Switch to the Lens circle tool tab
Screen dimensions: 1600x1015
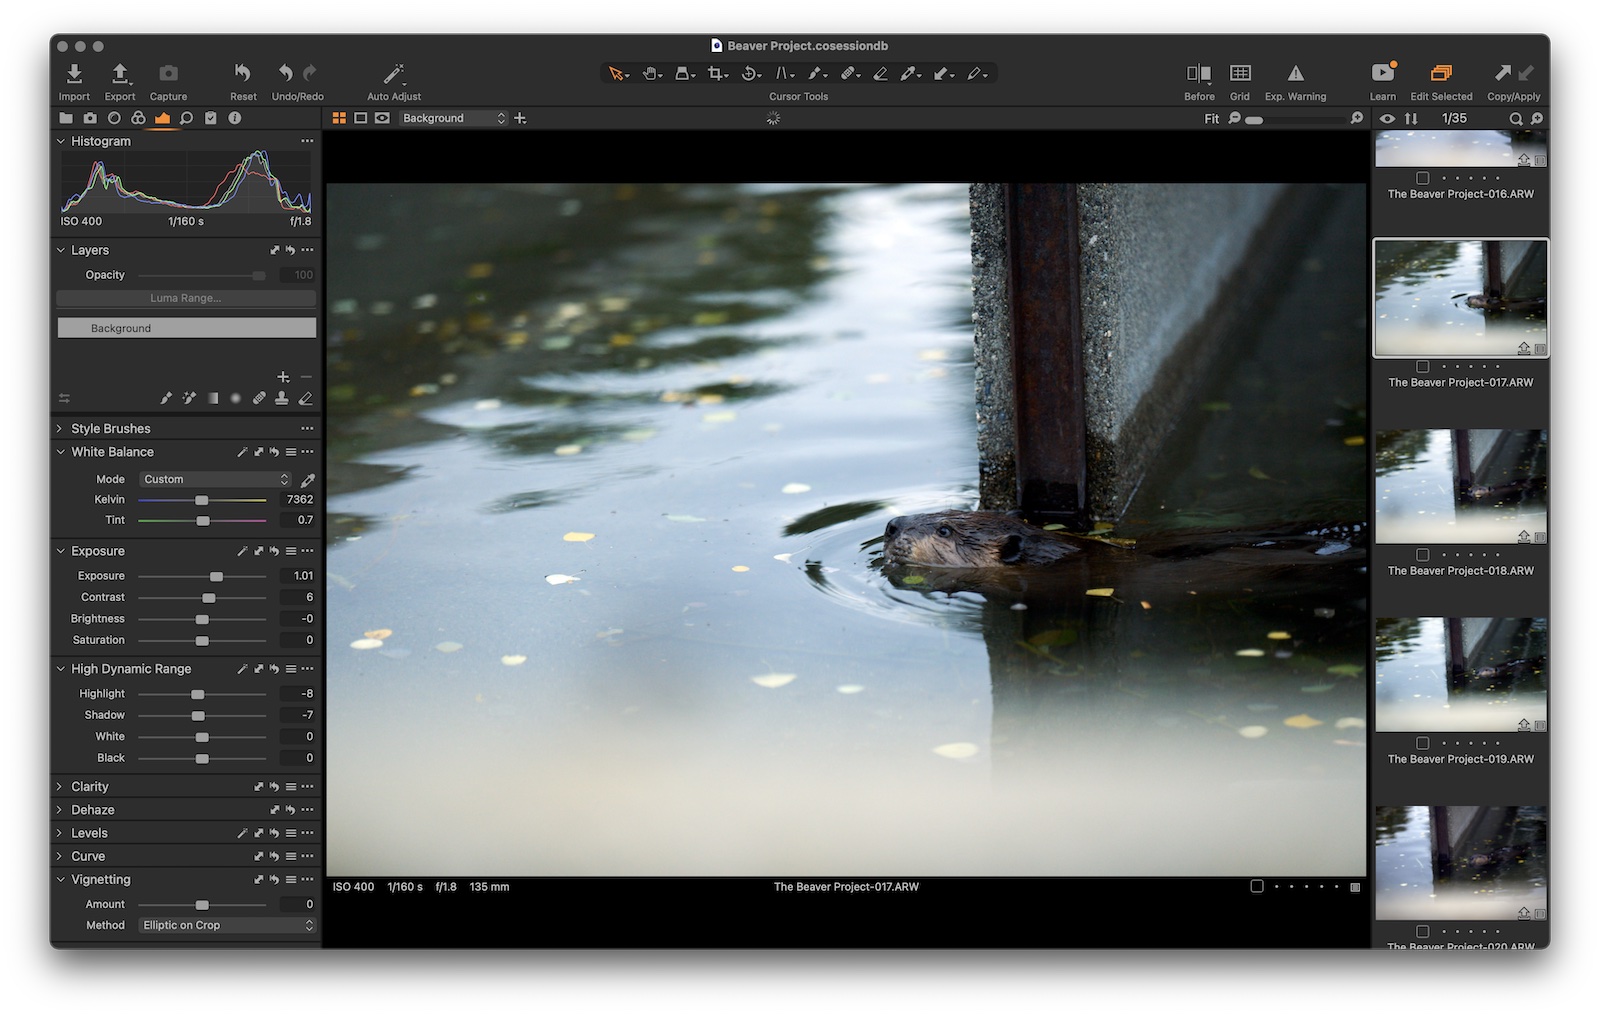tap(114, 118)
